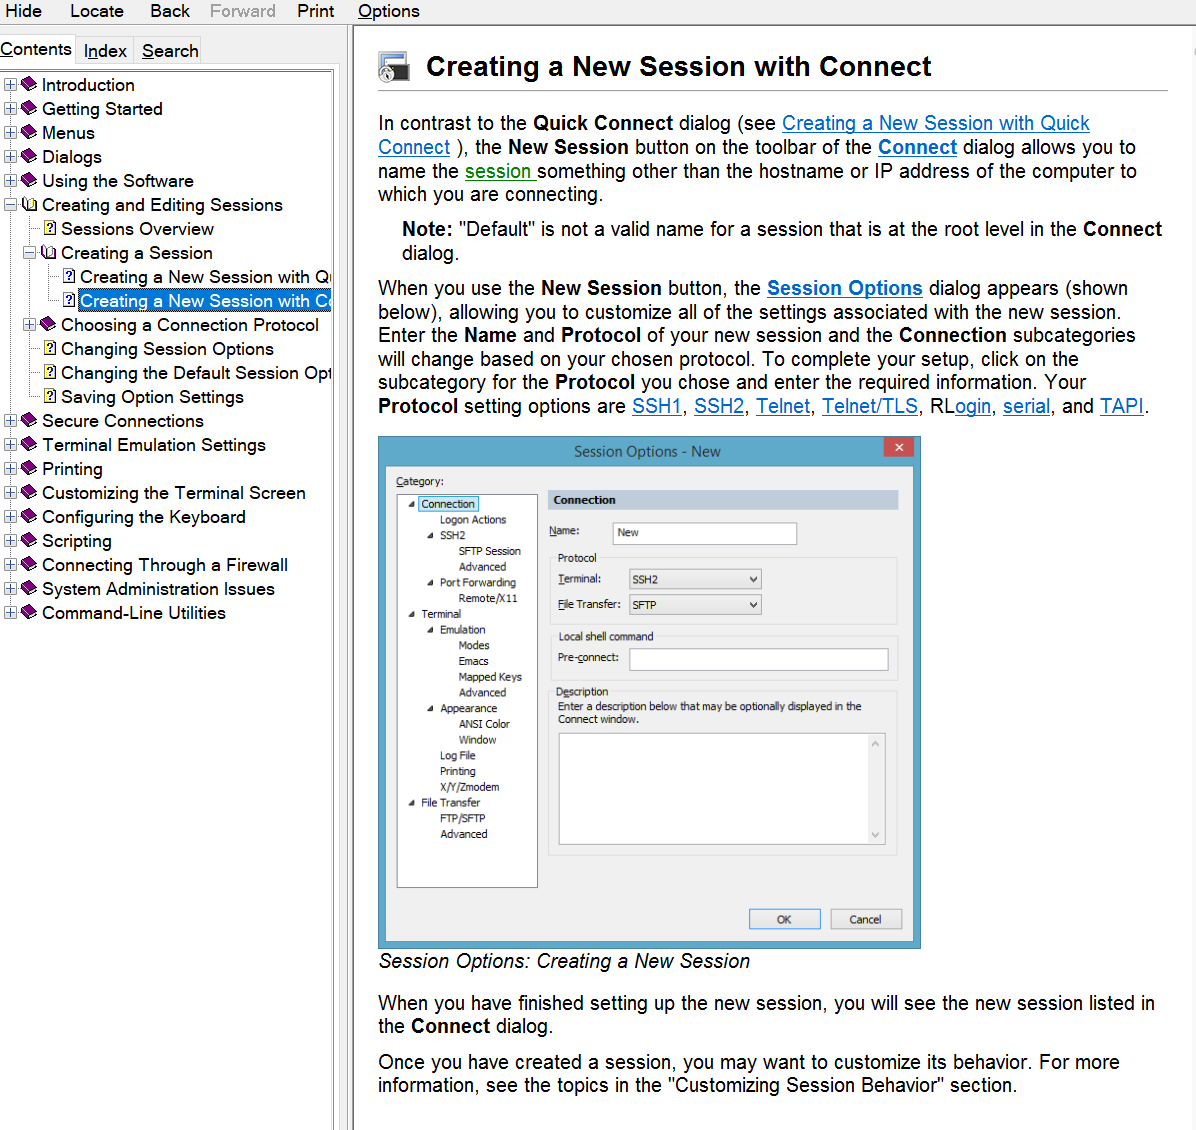Expand the Secure Connections node
Image resolution: width=1196 pixels, height=1130 pixels.
10,420
